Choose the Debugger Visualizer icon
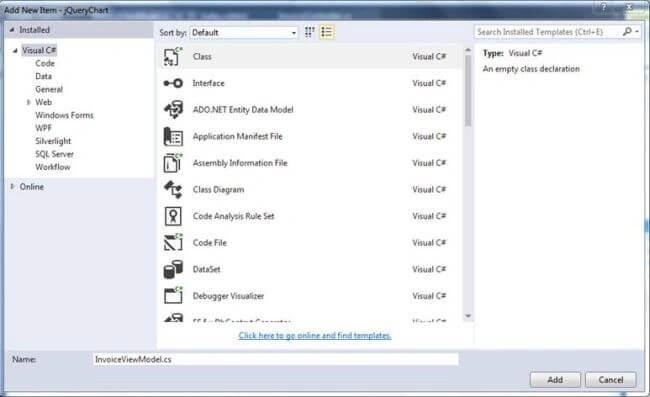Image resolution: width=650 pixels, height=397 pixels. (x=173, y=296)
